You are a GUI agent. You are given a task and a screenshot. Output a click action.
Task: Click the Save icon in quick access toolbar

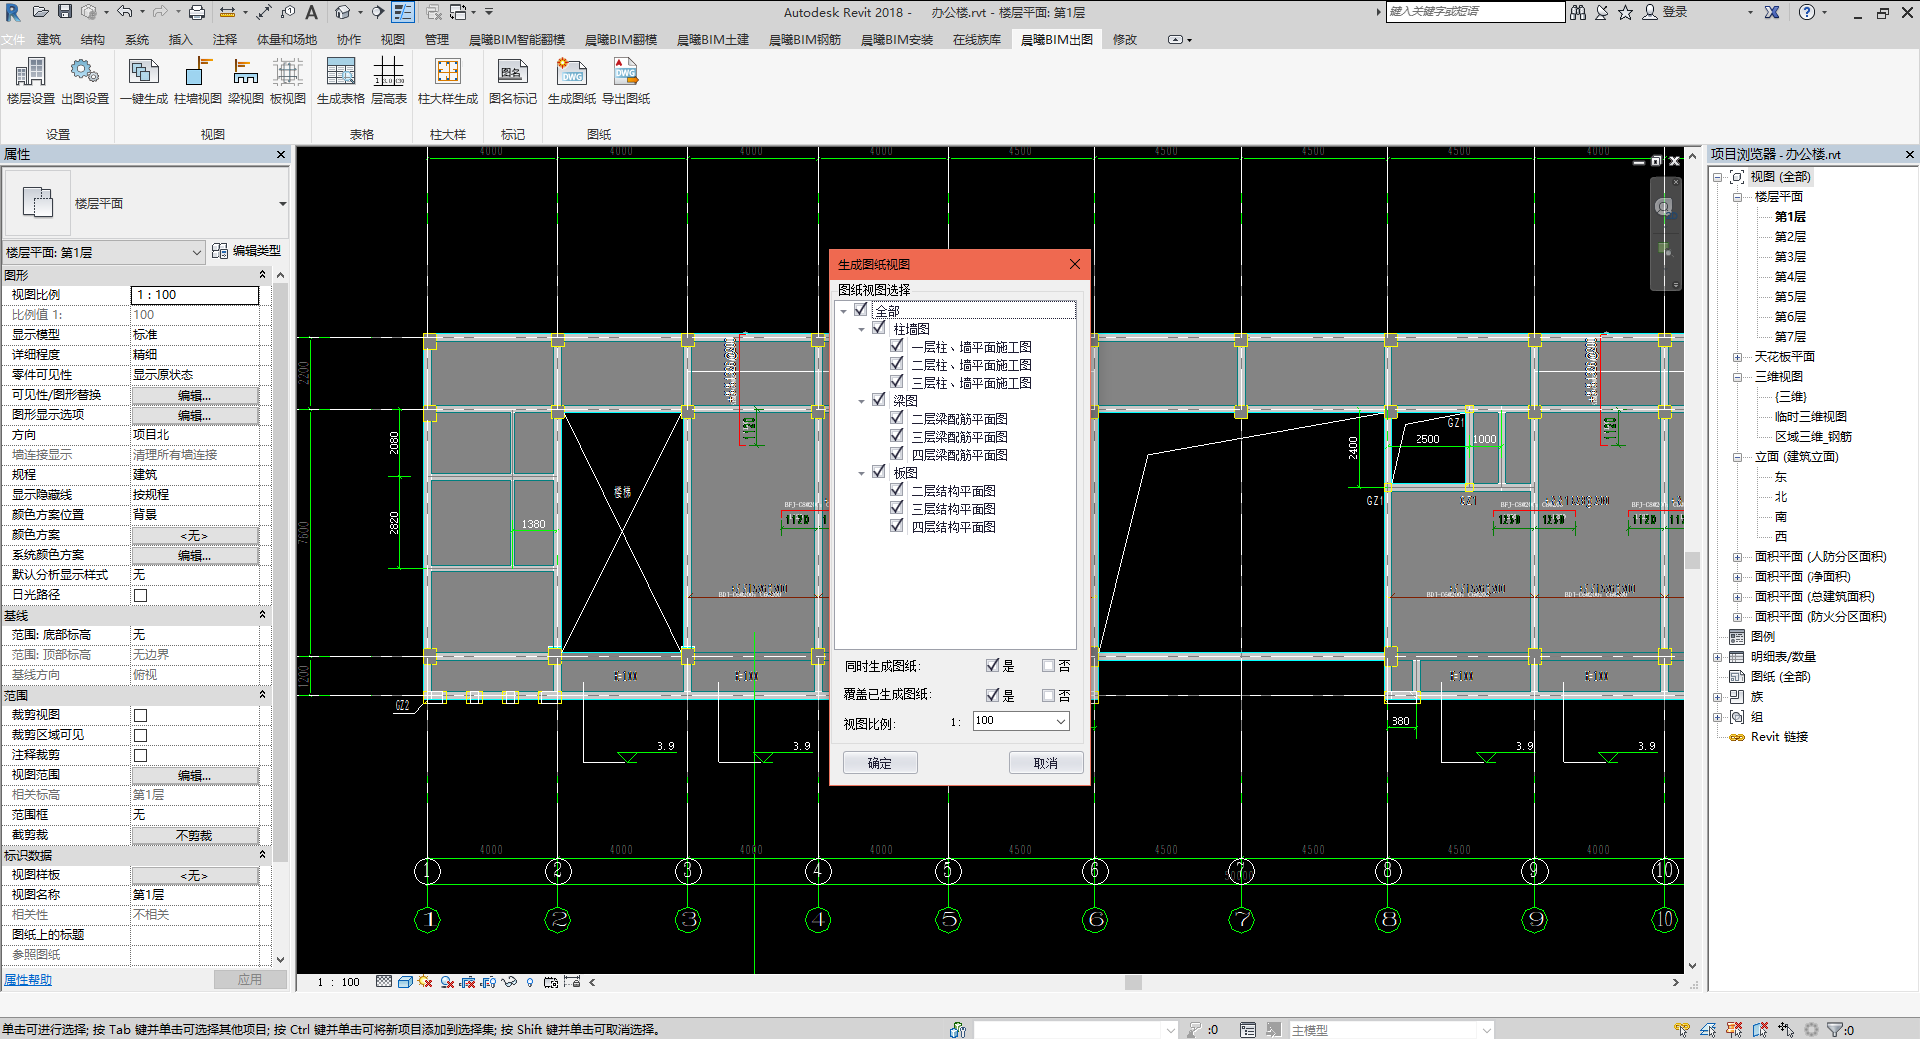64,12
